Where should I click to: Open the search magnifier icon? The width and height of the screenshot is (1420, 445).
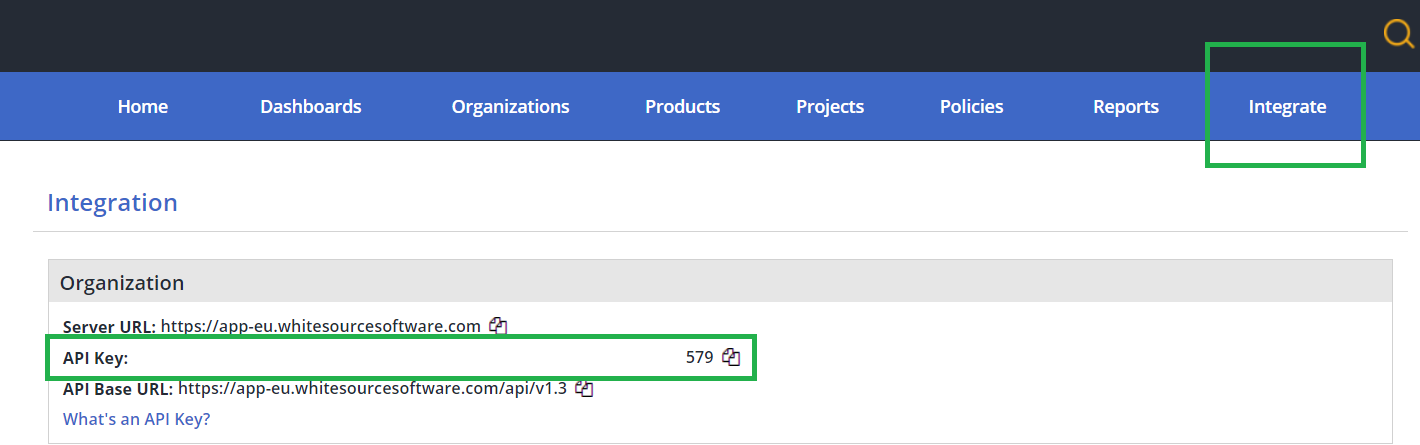click(1397, 36)
